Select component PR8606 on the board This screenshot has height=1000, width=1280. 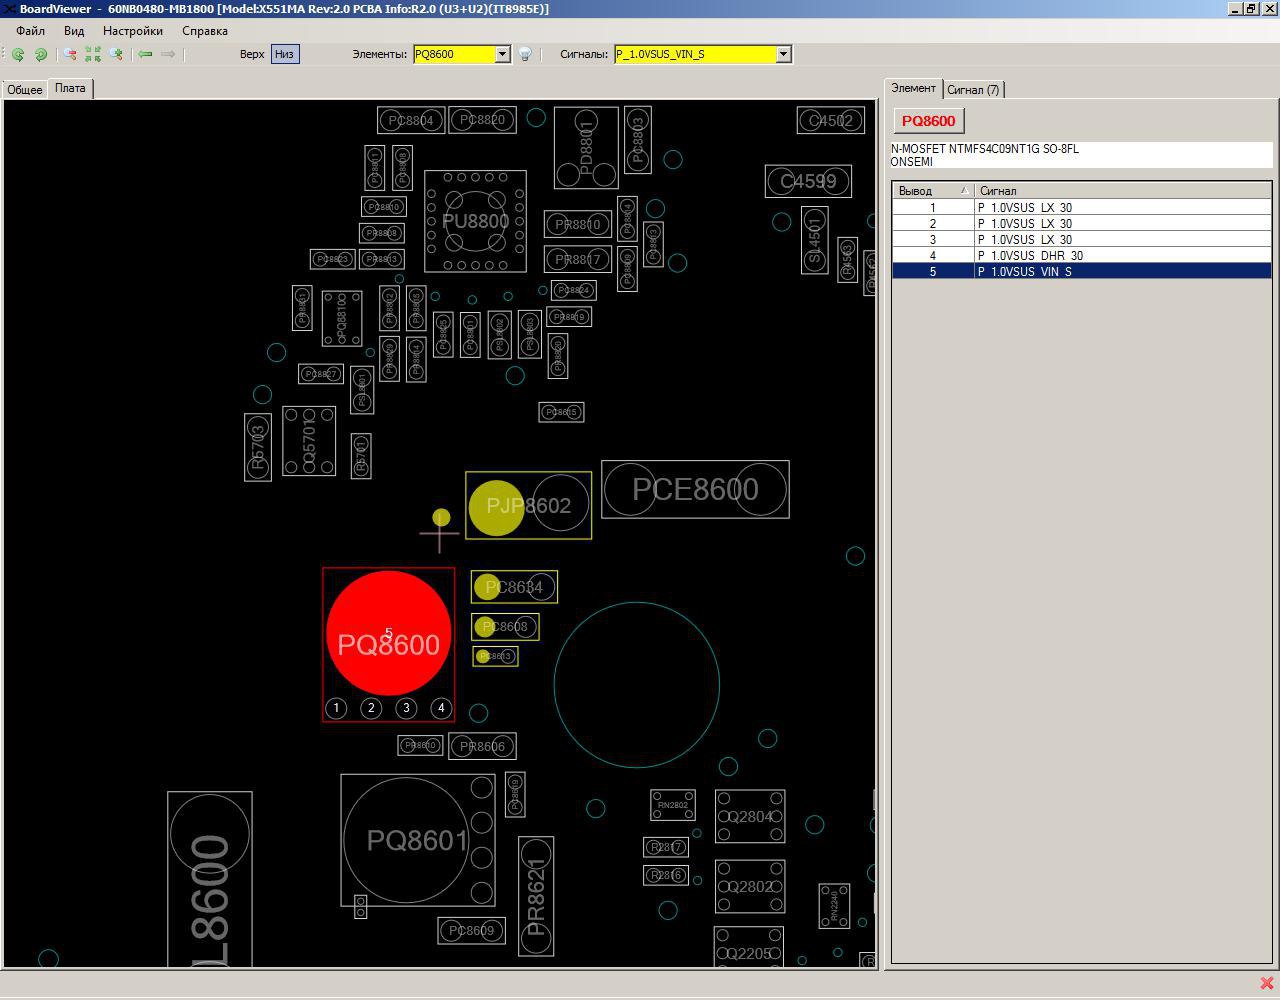[482, 746]
